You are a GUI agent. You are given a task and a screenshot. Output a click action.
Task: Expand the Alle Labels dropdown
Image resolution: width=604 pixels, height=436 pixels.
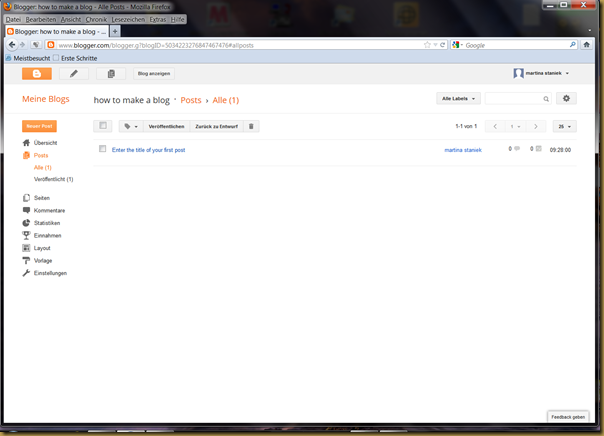click(458, 99)
